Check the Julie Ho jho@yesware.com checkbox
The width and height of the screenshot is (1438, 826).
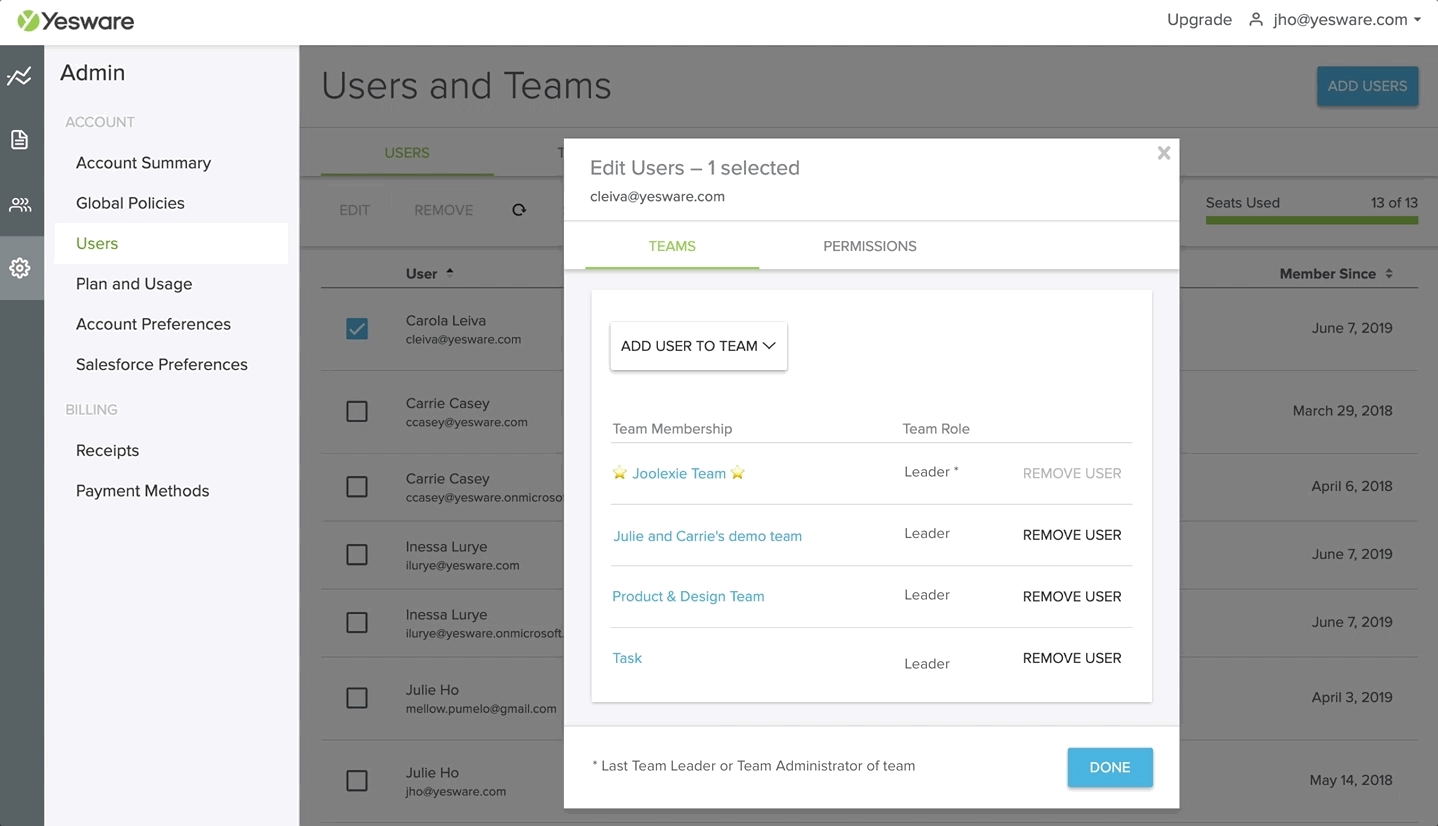coord(357,780)
